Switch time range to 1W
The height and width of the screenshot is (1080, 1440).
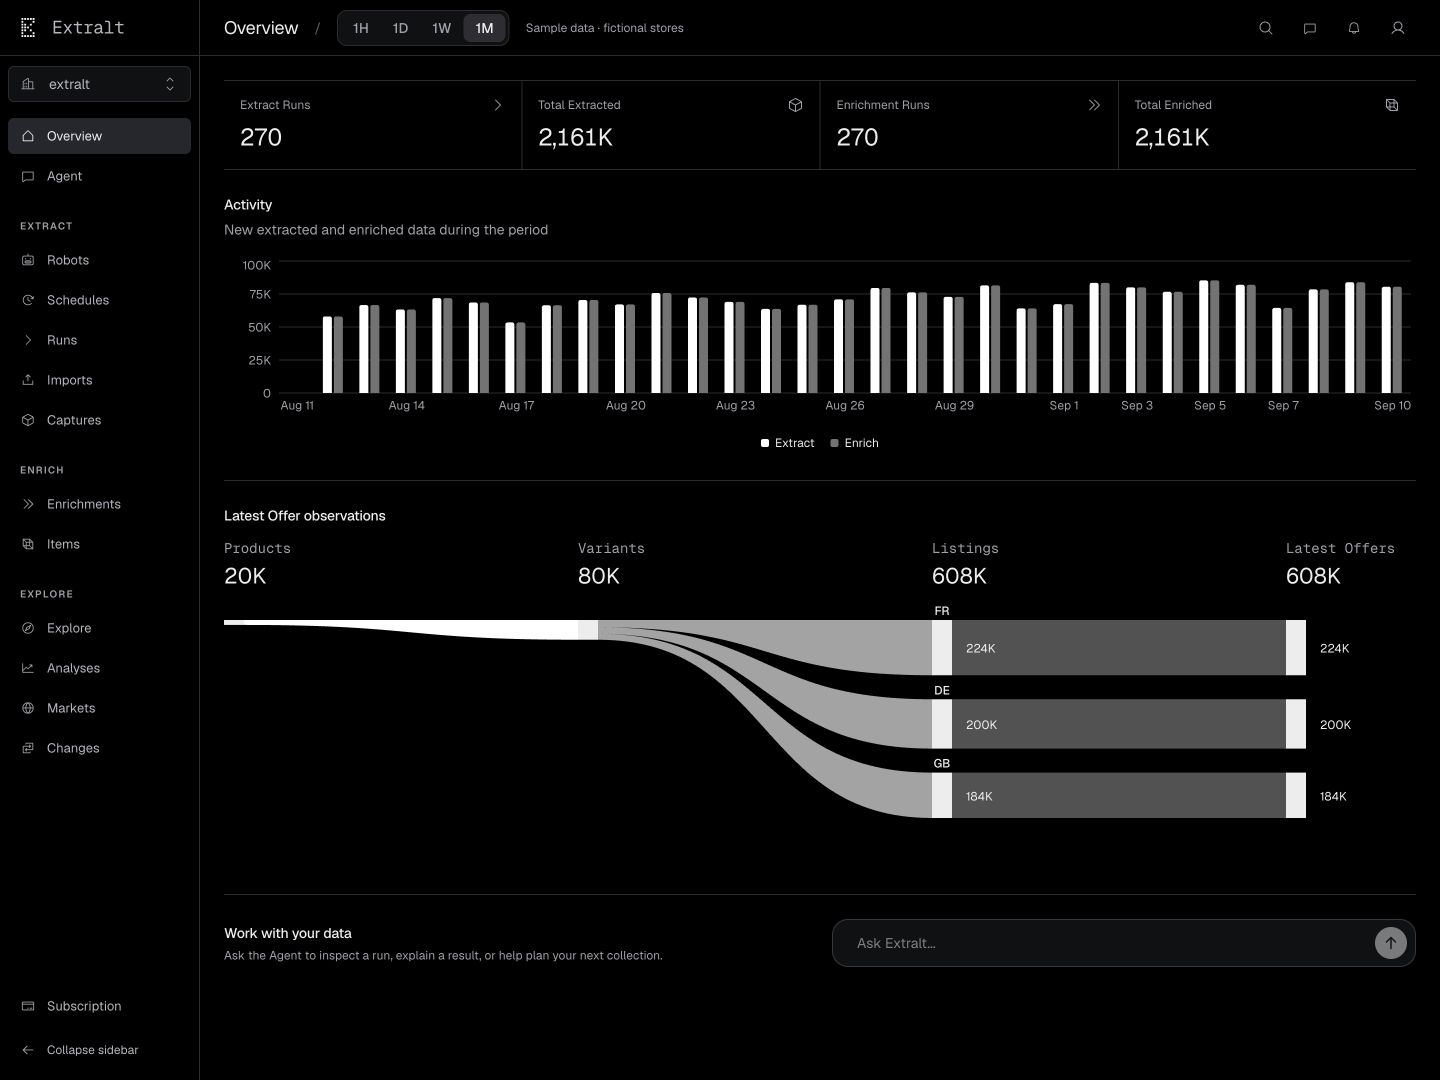pyautogui.click(x=442, y=28)
